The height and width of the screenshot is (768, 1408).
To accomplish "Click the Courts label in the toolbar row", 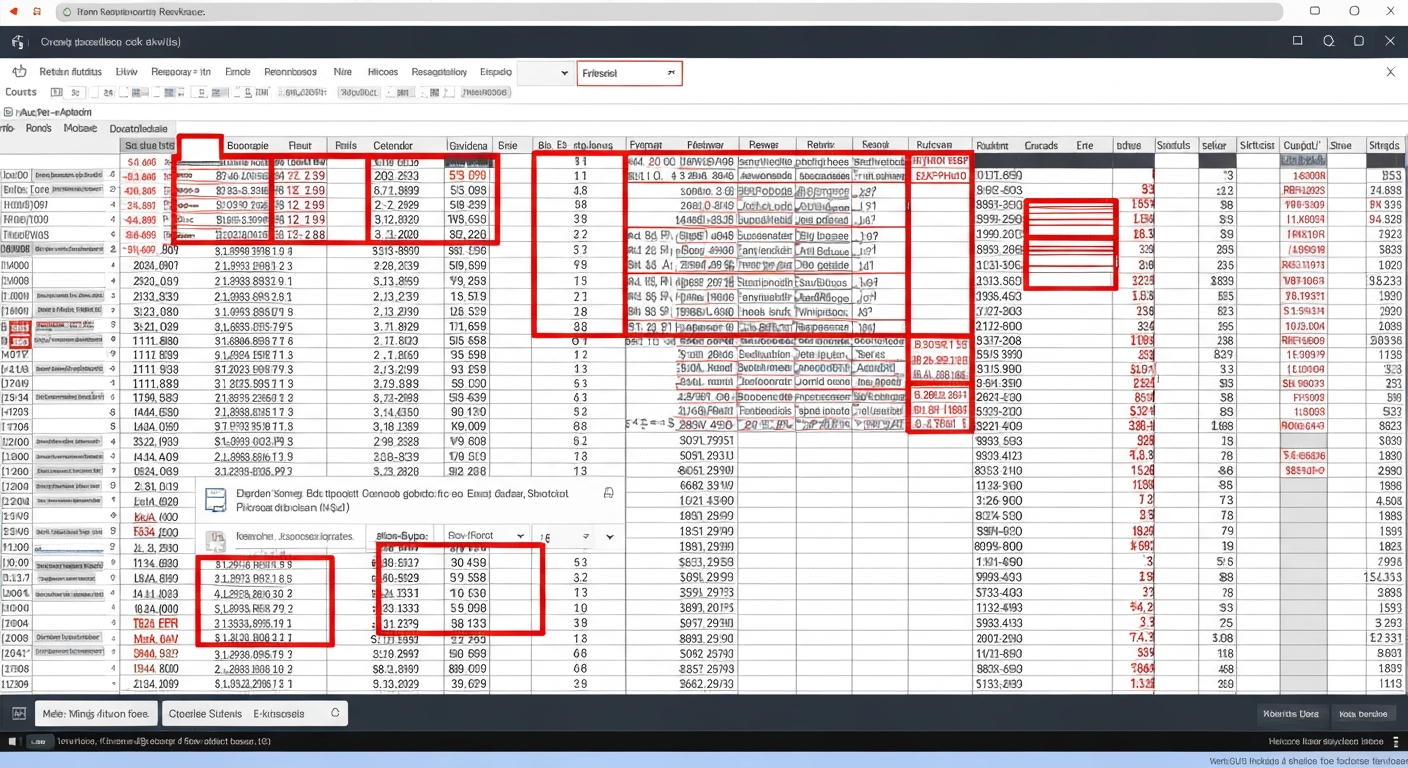I will click(x=21, y=92).
